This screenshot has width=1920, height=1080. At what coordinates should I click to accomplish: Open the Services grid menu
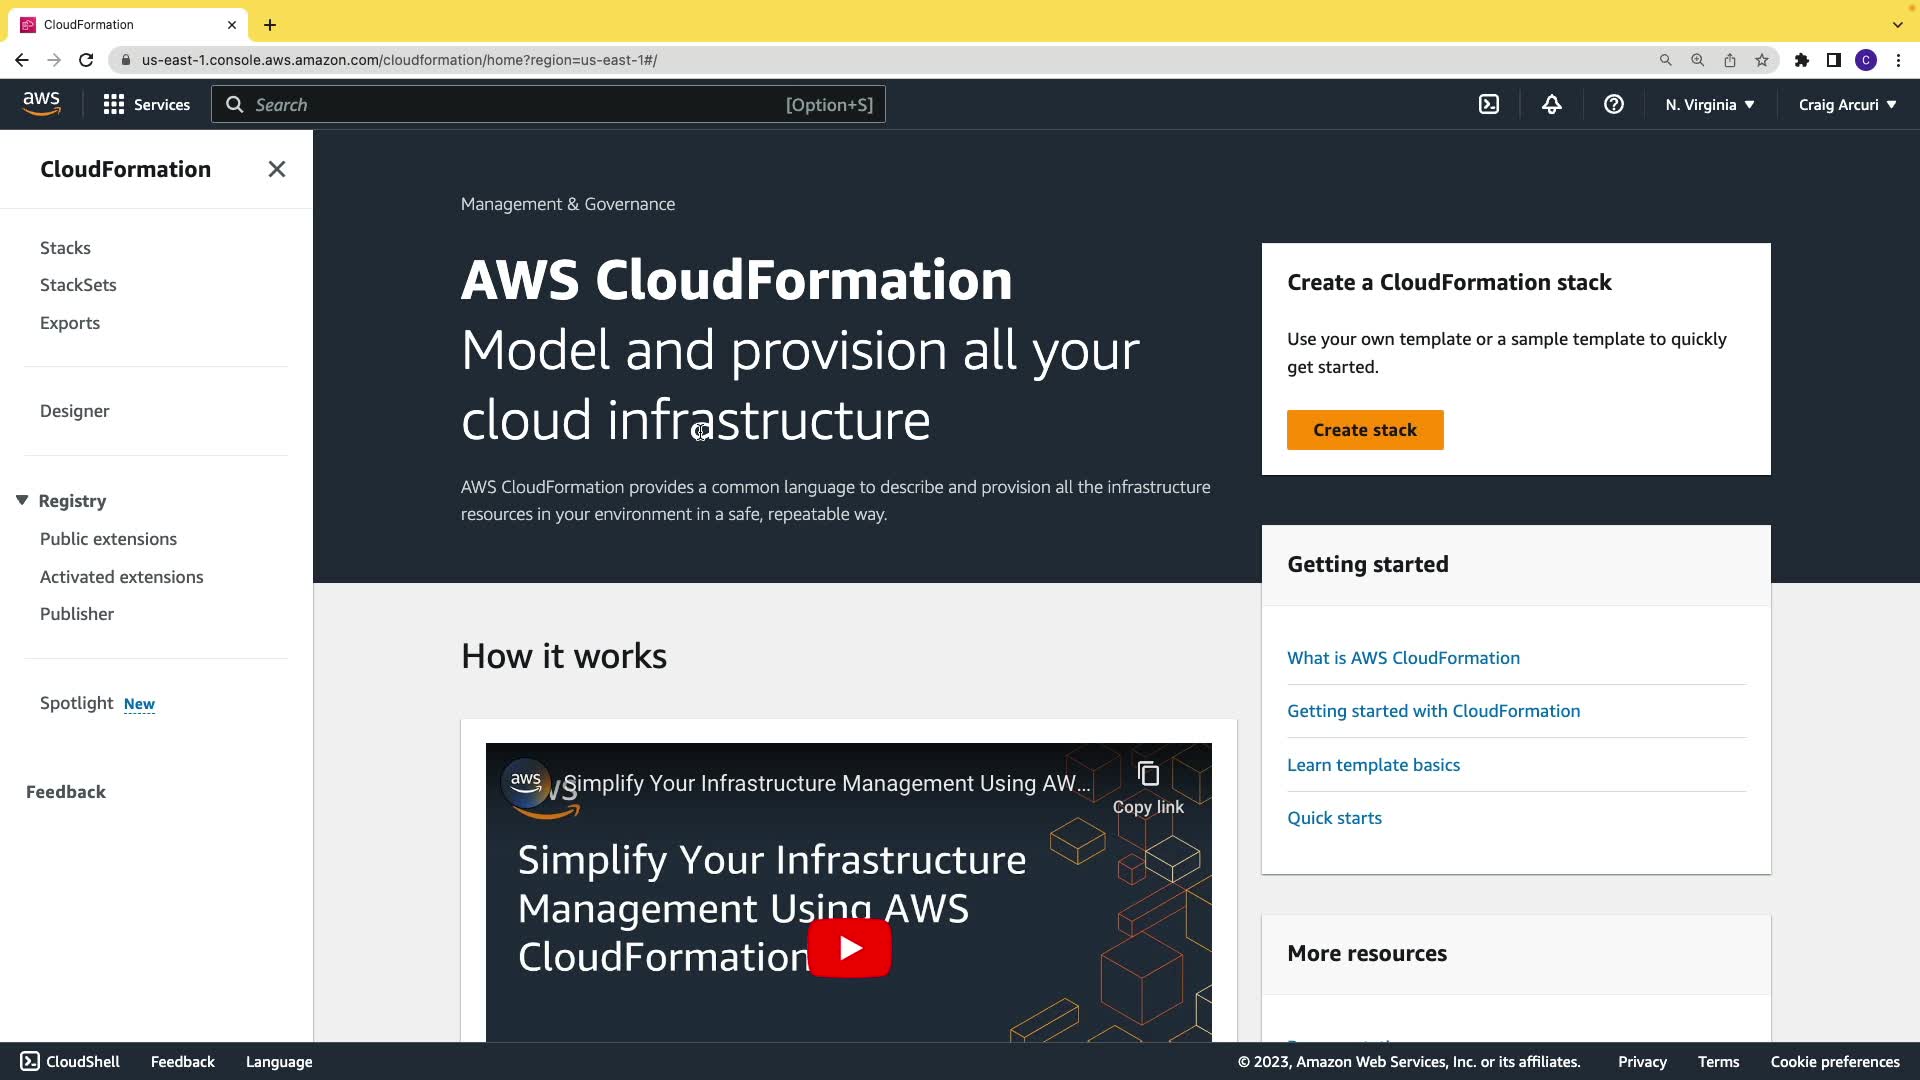coord(146,105)
